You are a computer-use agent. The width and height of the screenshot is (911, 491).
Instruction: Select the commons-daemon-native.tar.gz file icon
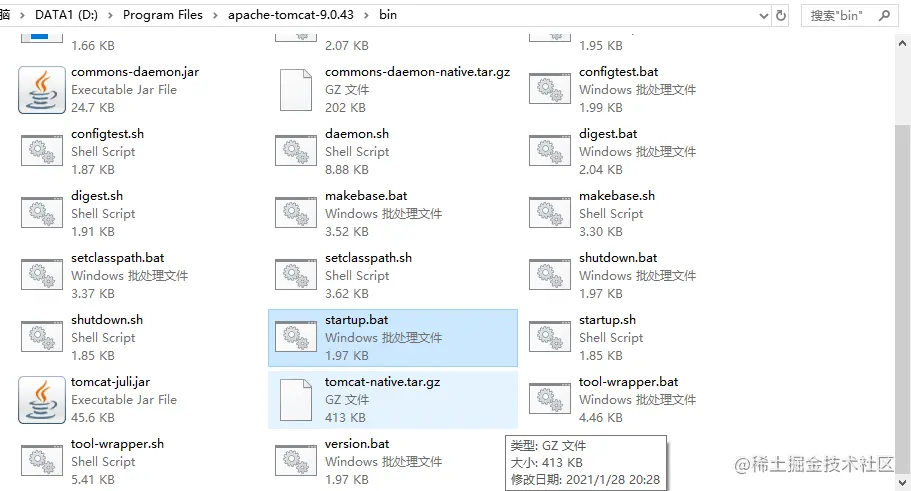[296, 89]
